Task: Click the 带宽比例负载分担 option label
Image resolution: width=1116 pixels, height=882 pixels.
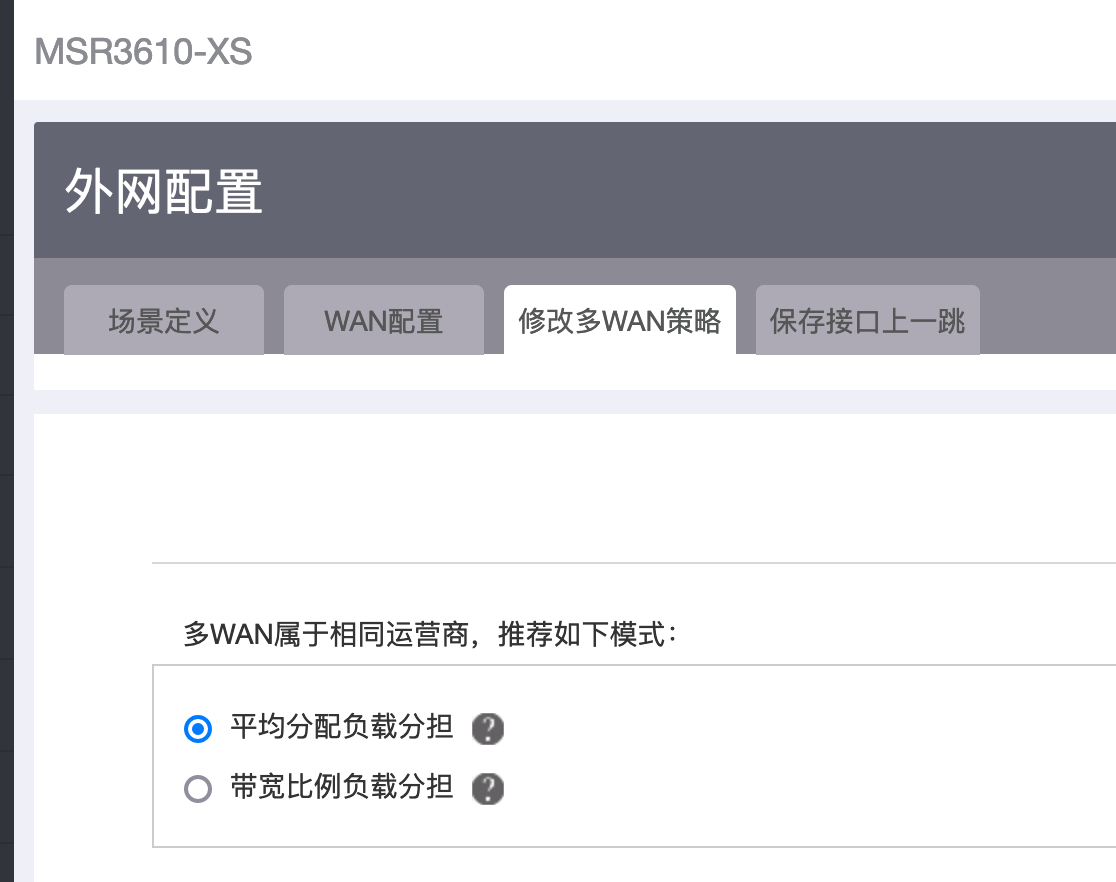Action: coord(342,788)
